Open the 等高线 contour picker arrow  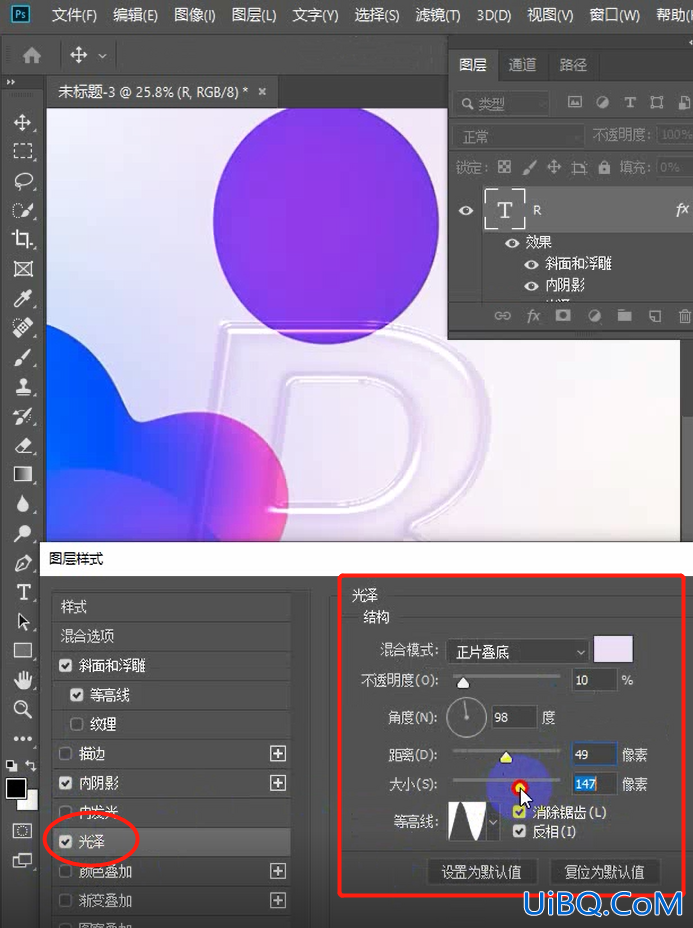pos(493,821)
